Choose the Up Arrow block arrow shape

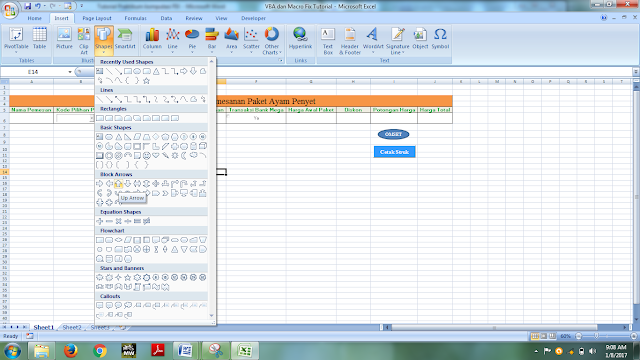[x=118, y=184]
